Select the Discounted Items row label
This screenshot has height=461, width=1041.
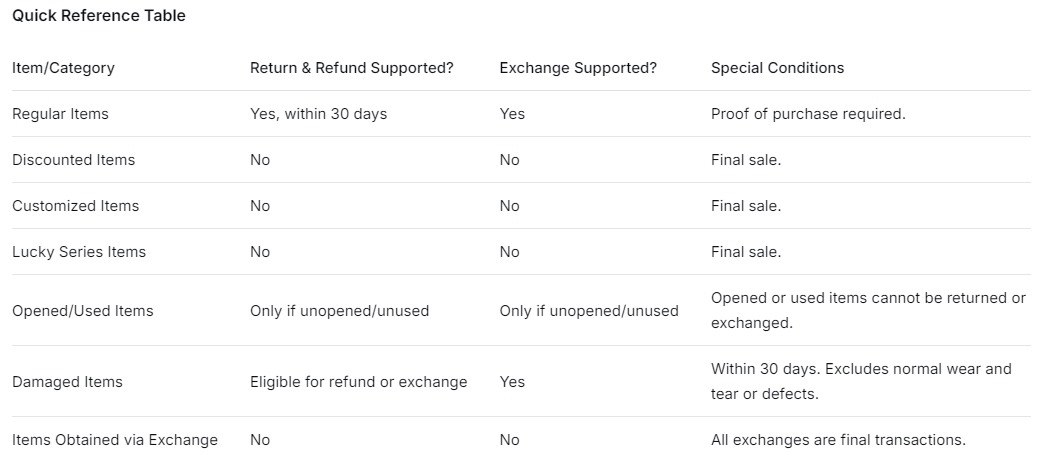point(73,160)
